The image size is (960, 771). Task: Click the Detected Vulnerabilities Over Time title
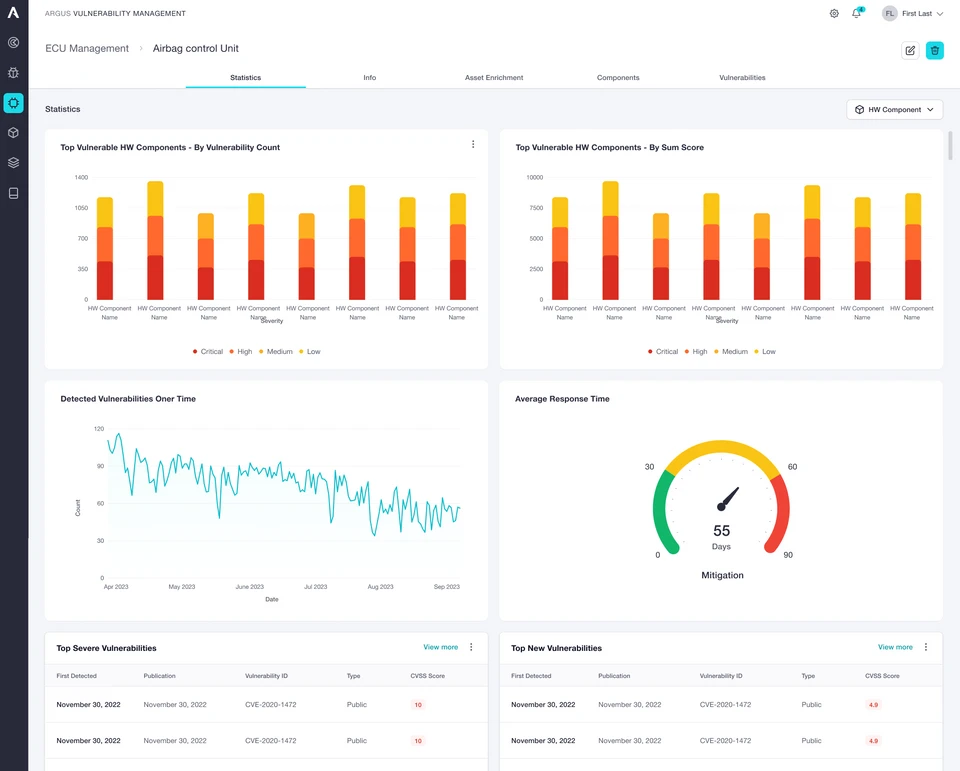(128, 399)
